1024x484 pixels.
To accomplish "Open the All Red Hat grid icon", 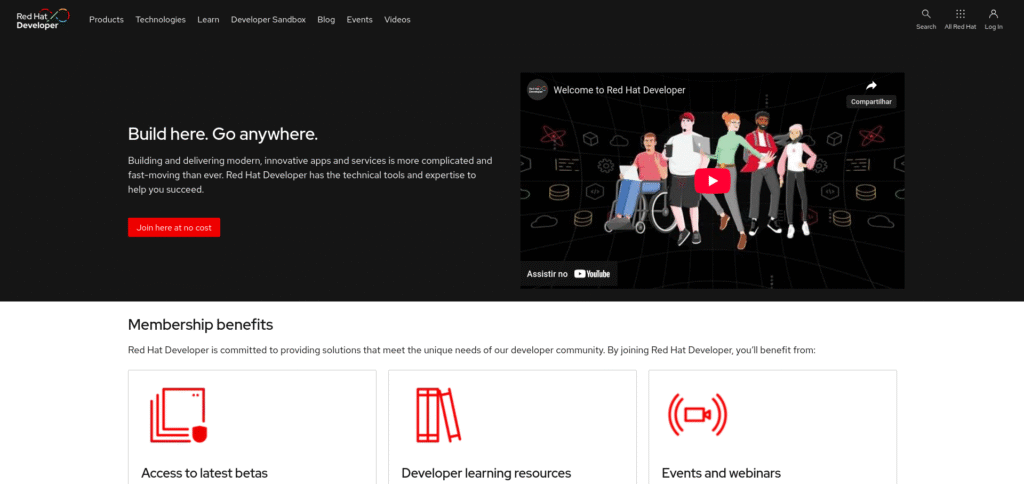I will pos(960,14).
